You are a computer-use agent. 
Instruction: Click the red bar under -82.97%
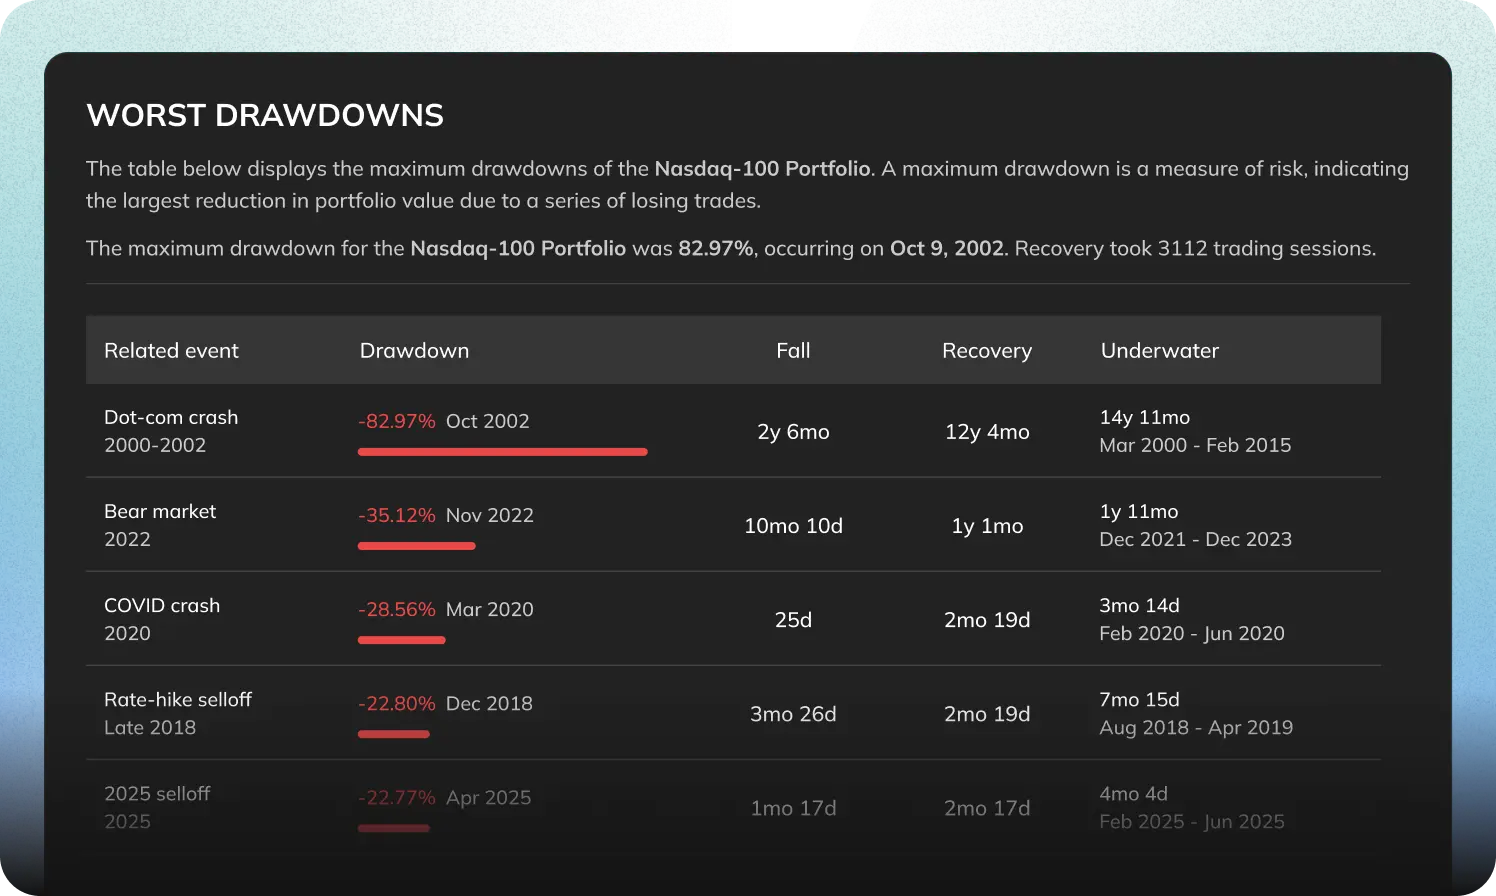503,452
